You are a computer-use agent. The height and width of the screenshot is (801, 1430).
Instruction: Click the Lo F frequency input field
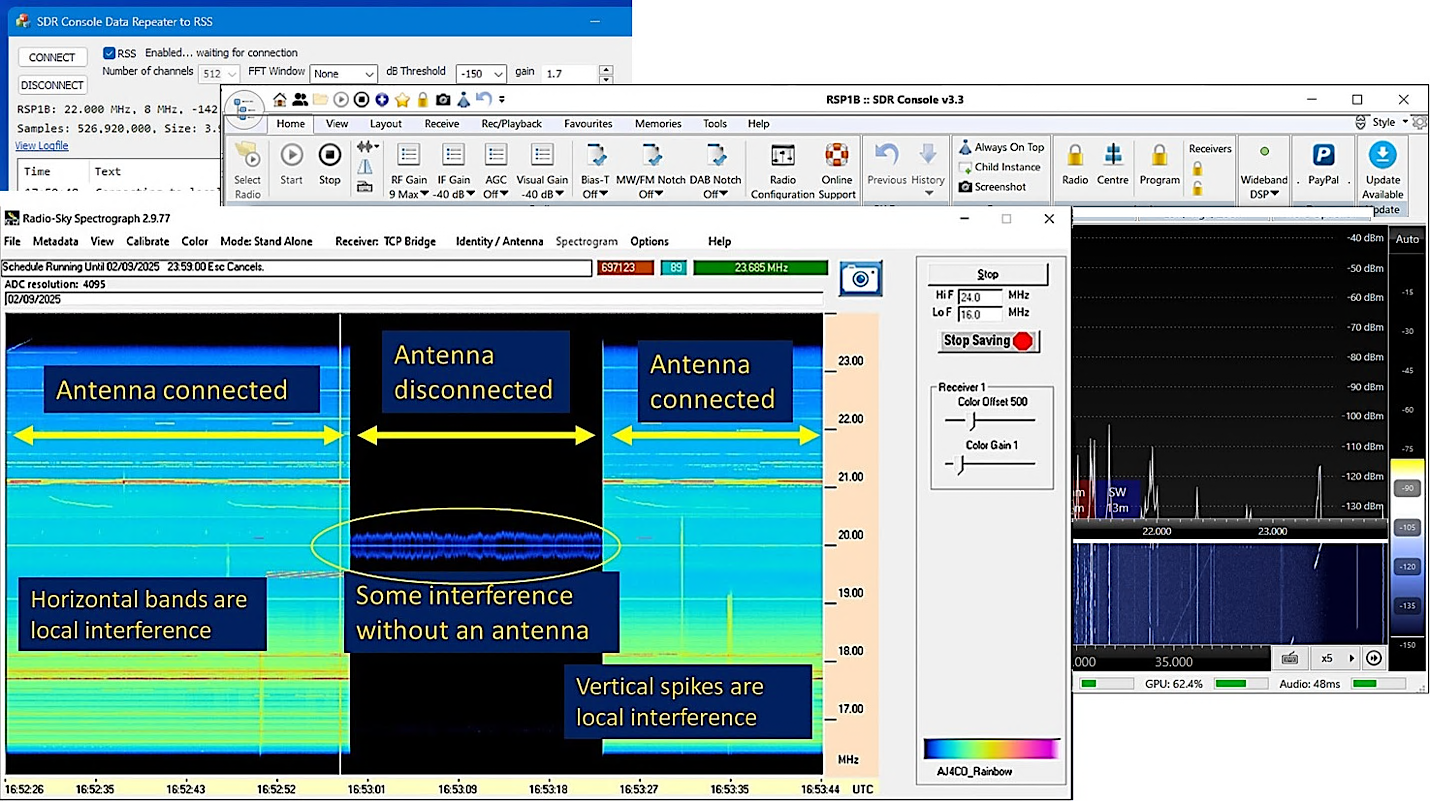[980, 313]
